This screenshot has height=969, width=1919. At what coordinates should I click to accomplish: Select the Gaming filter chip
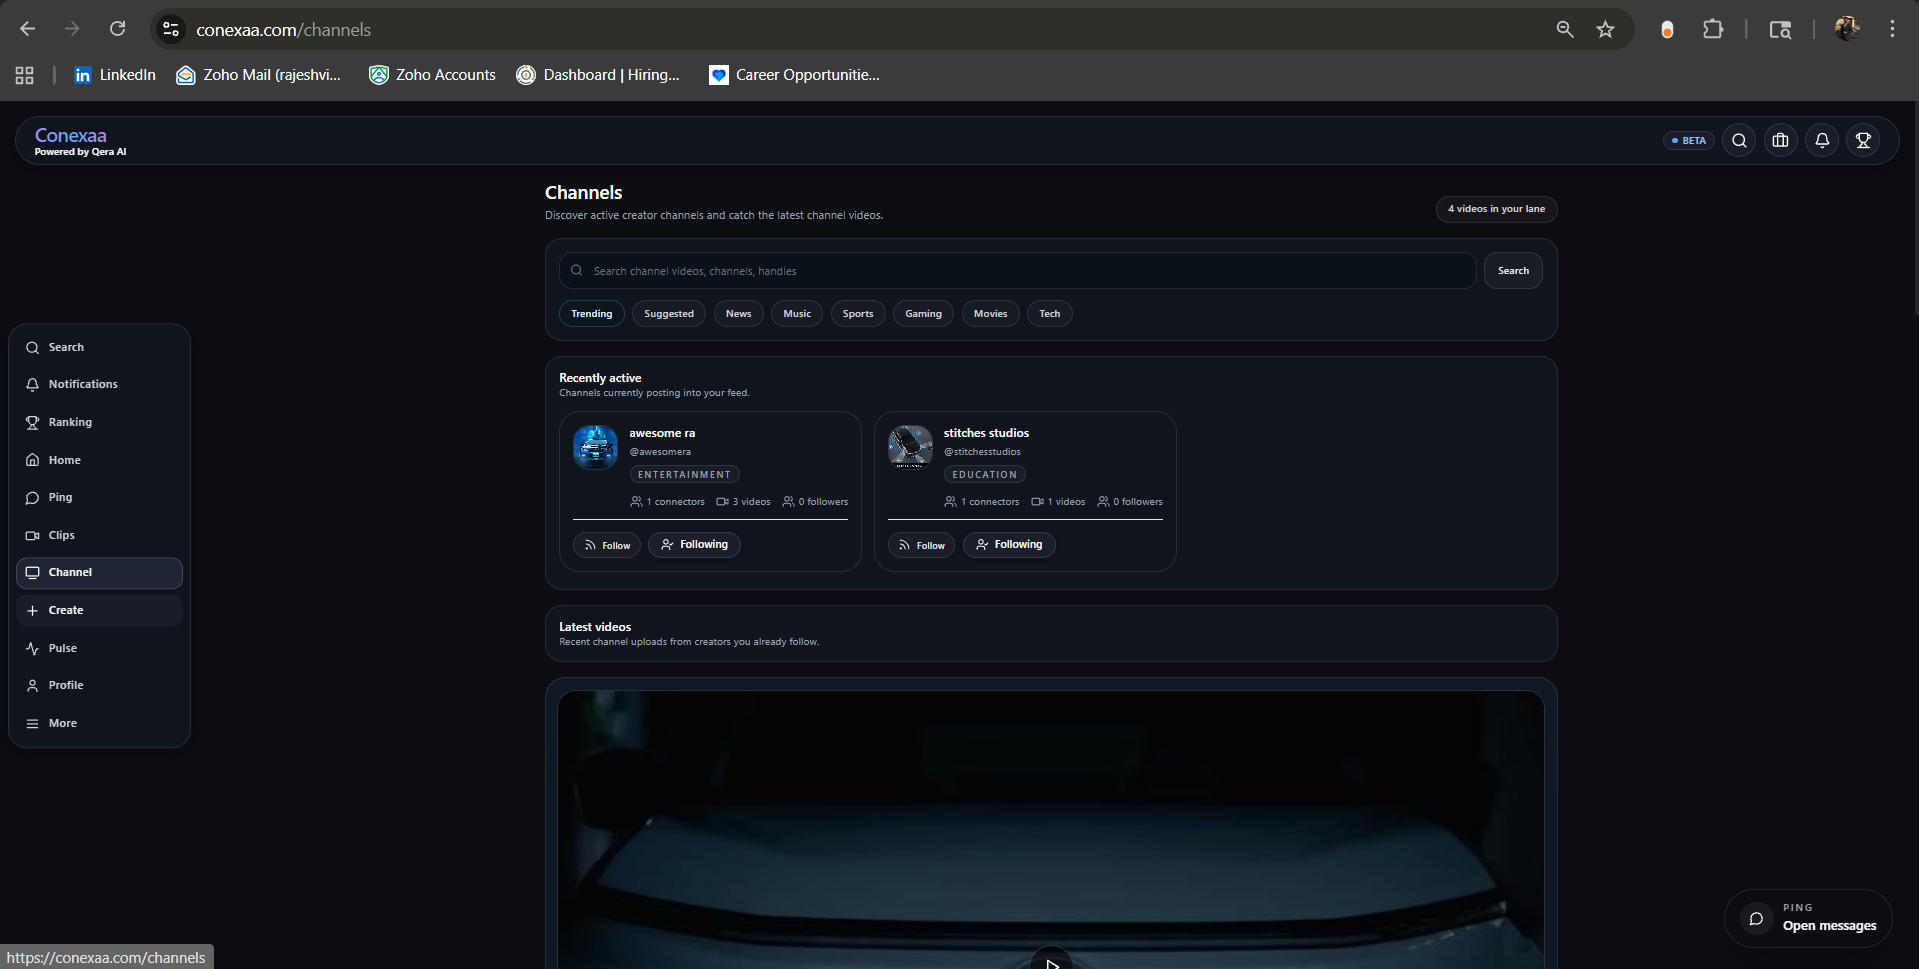click(x=923, y=314)
